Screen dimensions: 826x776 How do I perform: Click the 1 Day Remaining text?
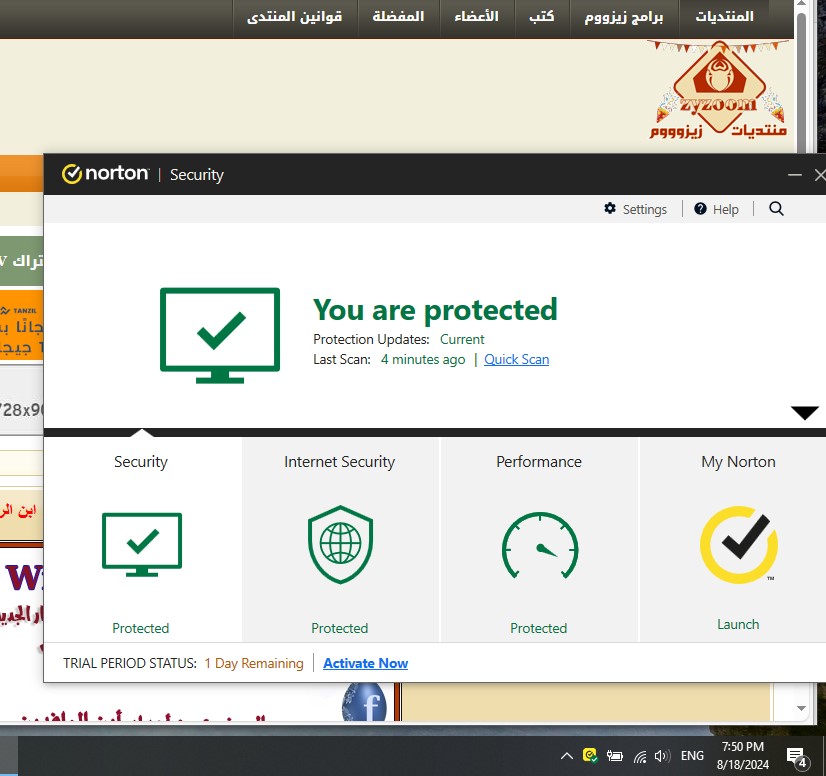254,663
